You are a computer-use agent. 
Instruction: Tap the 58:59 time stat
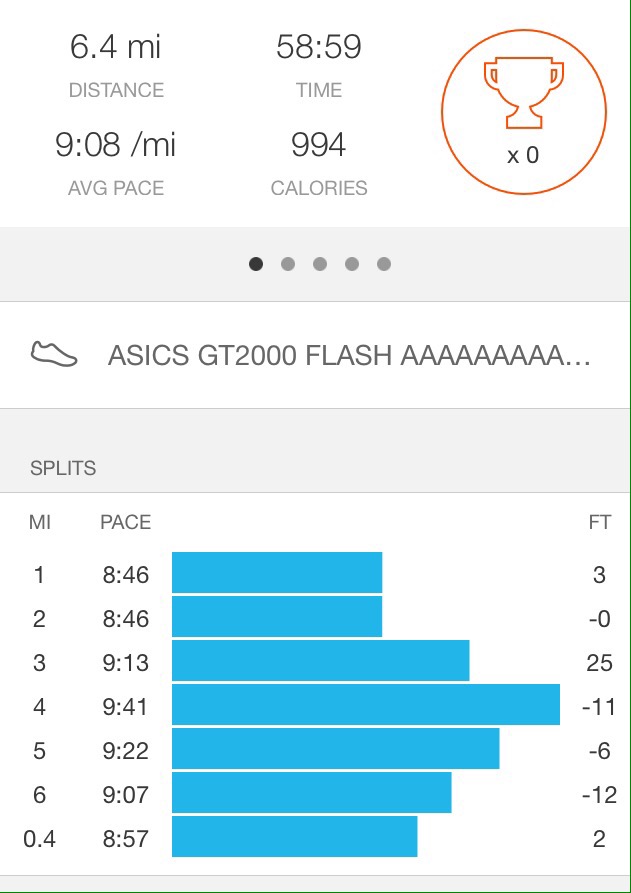[319, 47]
